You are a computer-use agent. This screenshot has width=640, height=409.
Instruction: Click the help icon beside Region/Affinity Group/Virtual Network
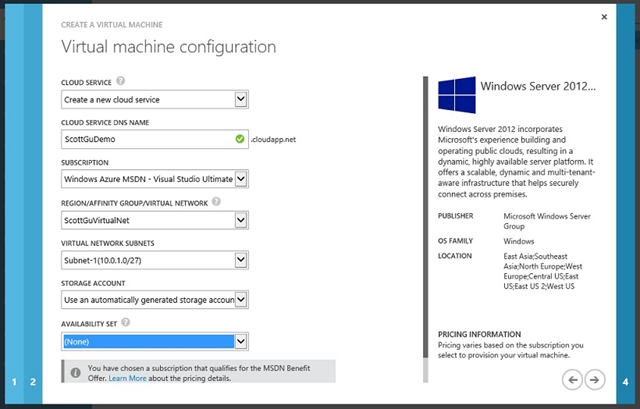click(216, 202)
